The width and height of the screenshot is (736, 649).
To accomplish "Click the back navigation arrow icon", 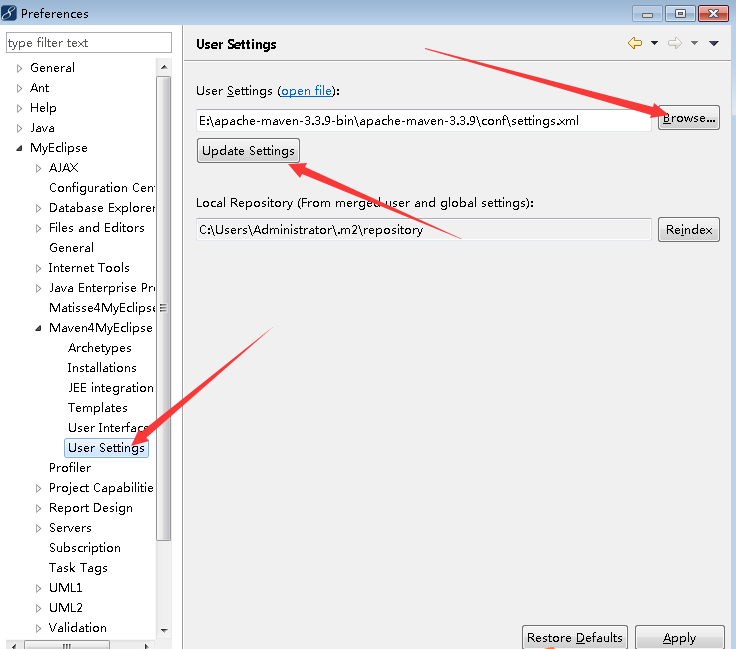I will coord(635,43).
